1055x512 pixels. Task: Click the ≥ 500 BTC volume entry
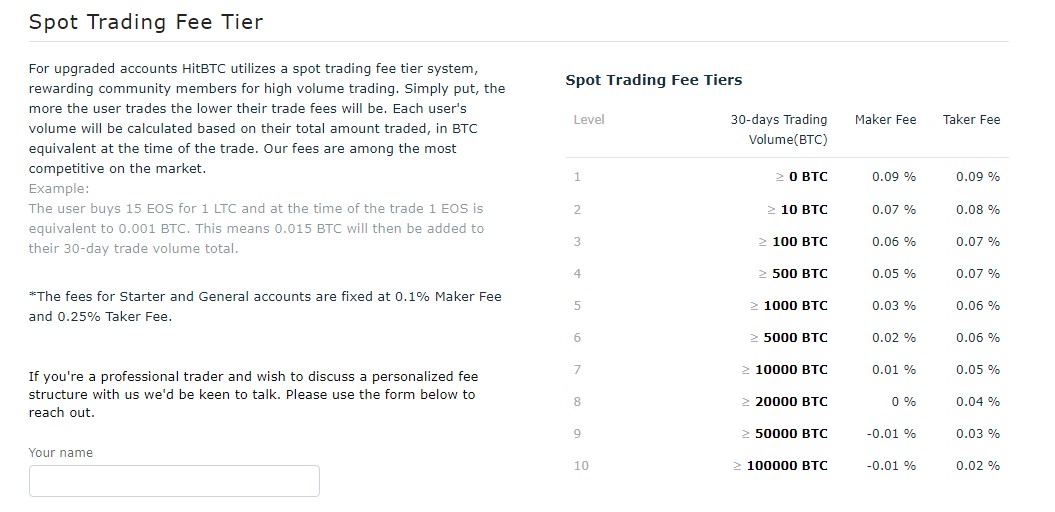tap(793, 274)
